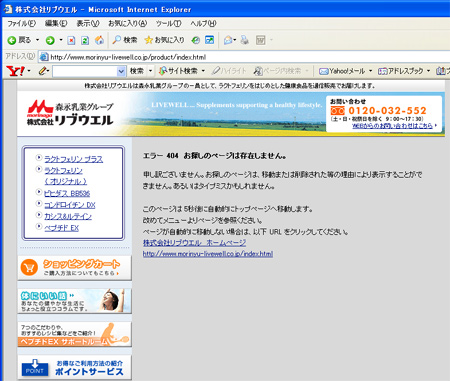The width and height of the screenshot is (450, 381).
Task: Click the ラクトフェリン プラス sidebar link
Action: coord(74,159)
